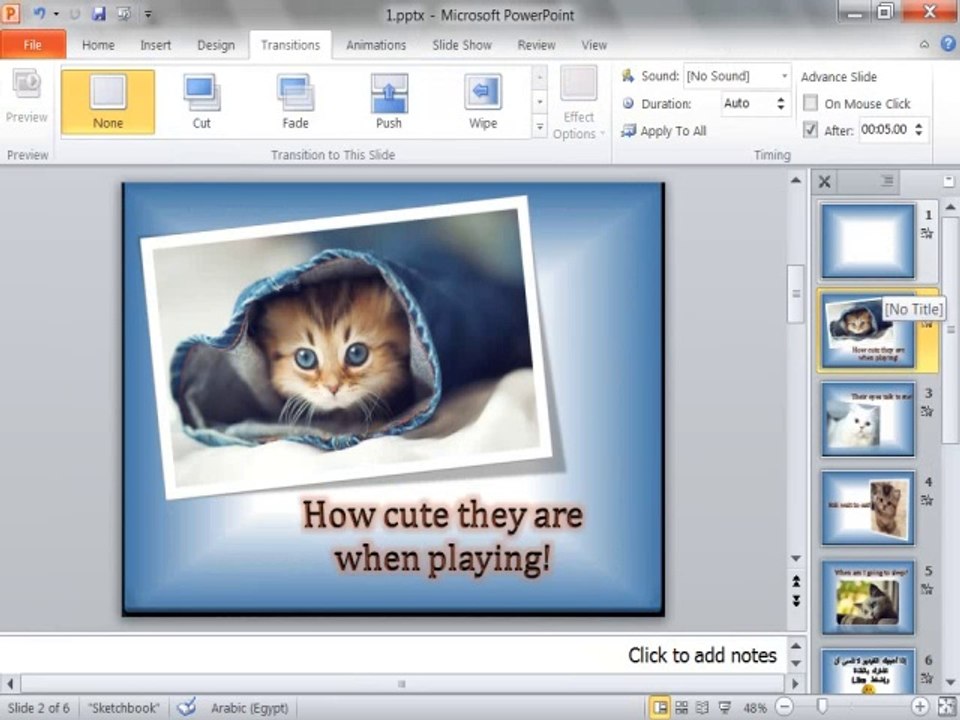The width and height of the screenshot is (960, 720).
Task: Click the Undo arrow icon
Action: (39, 13)
